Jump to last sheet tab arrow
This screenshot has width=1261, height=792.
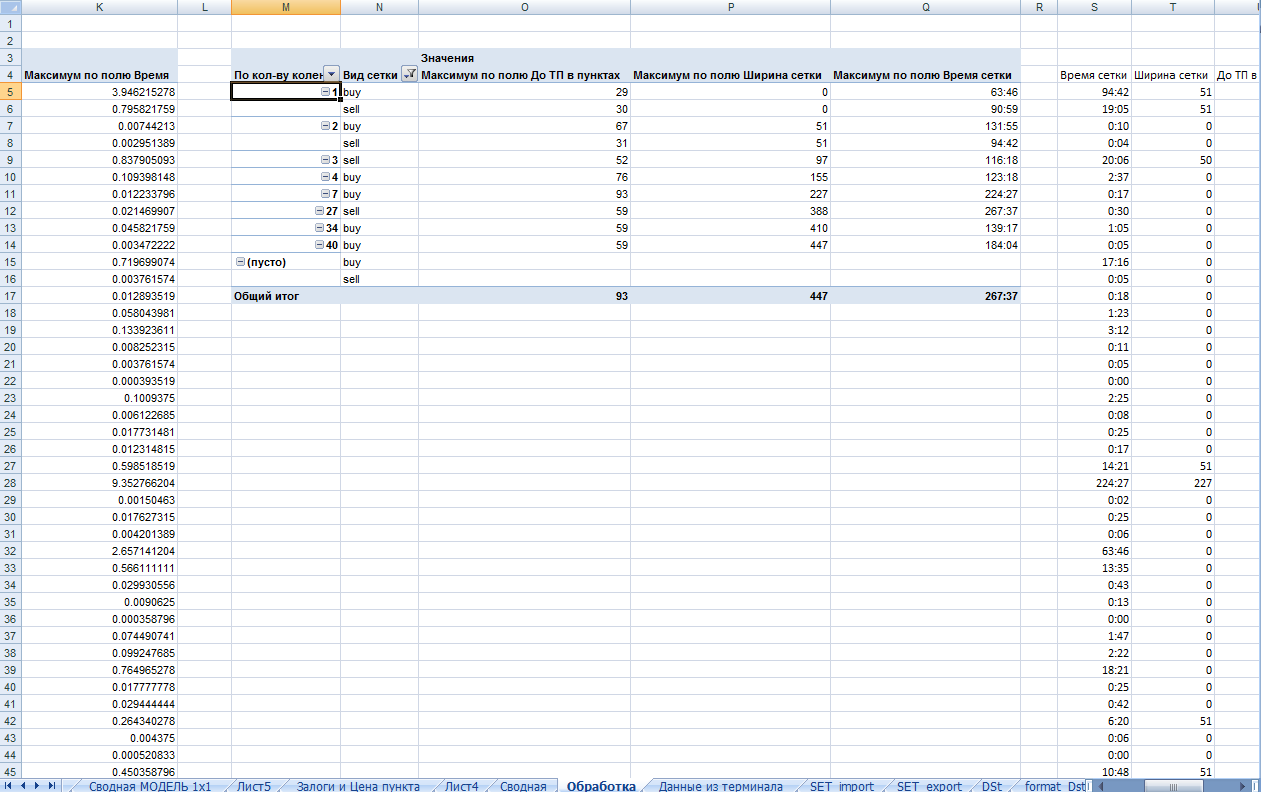pos(51,786)
